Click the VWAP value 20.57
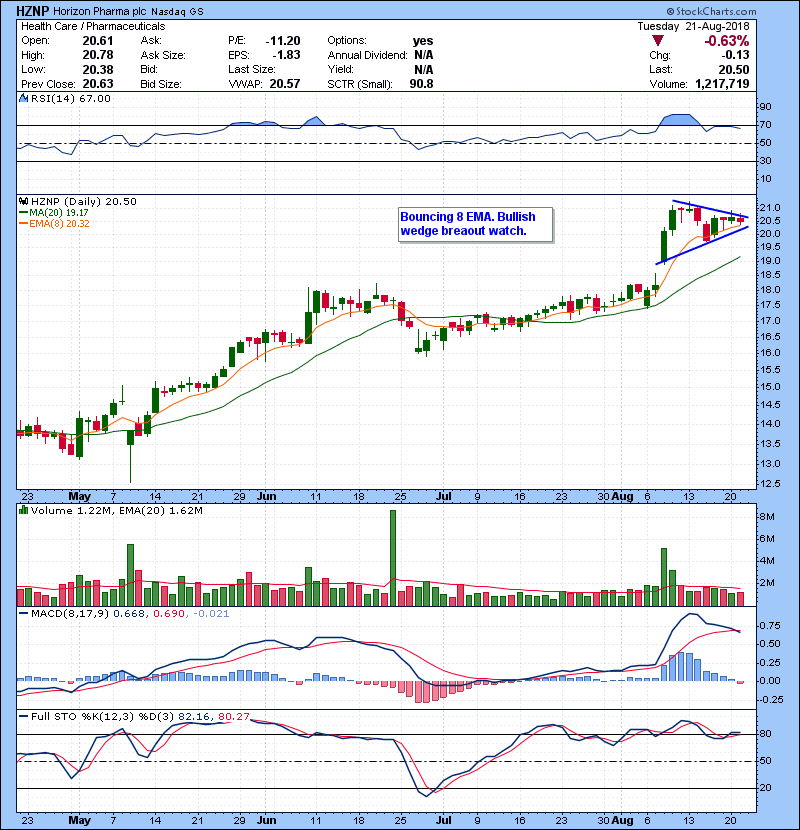800x830 pixels. point(285,84)
